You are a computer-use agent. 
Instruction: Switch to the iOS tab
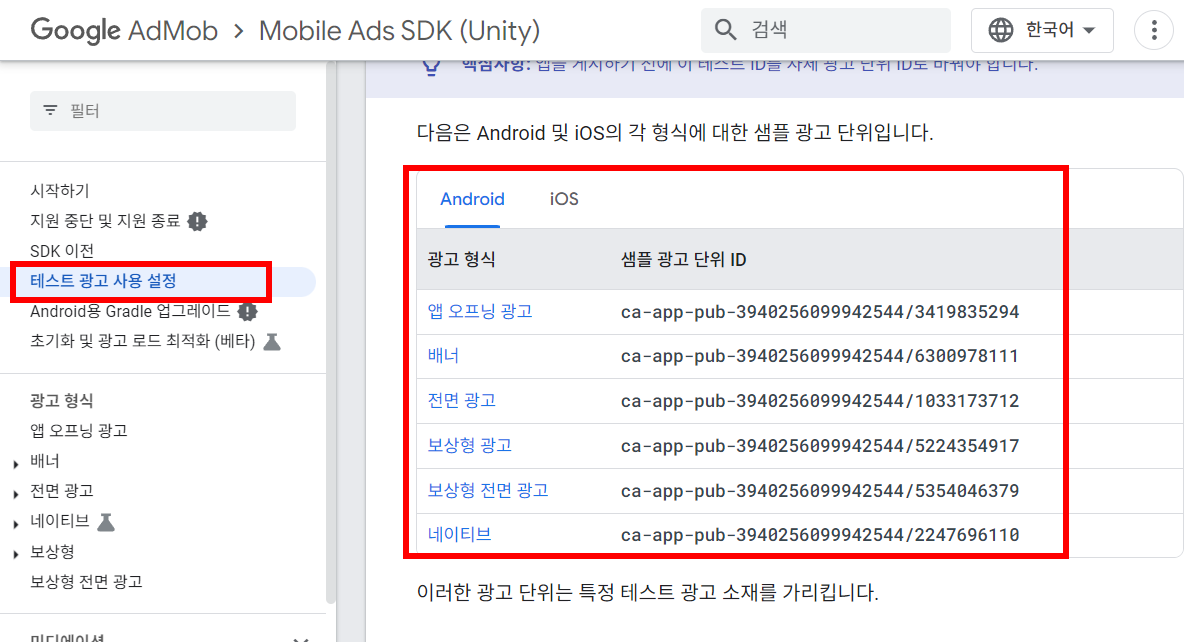pyautogui.click(x=564, y=199)
